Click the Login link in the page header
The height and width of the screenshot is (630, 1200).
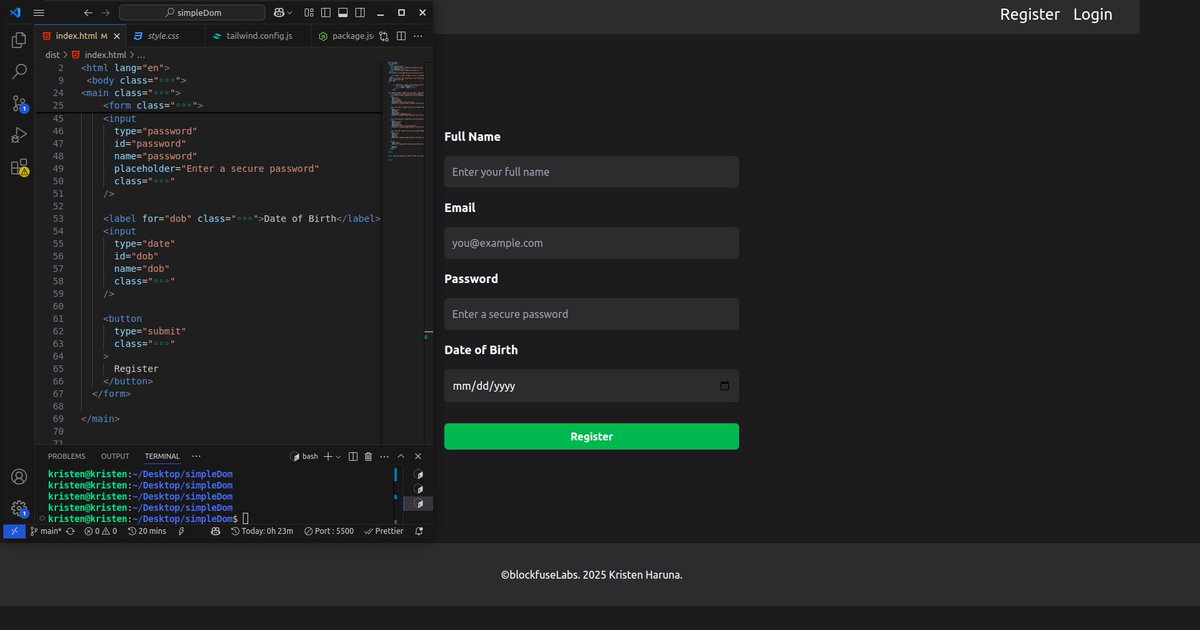(x=1092, y=14)
